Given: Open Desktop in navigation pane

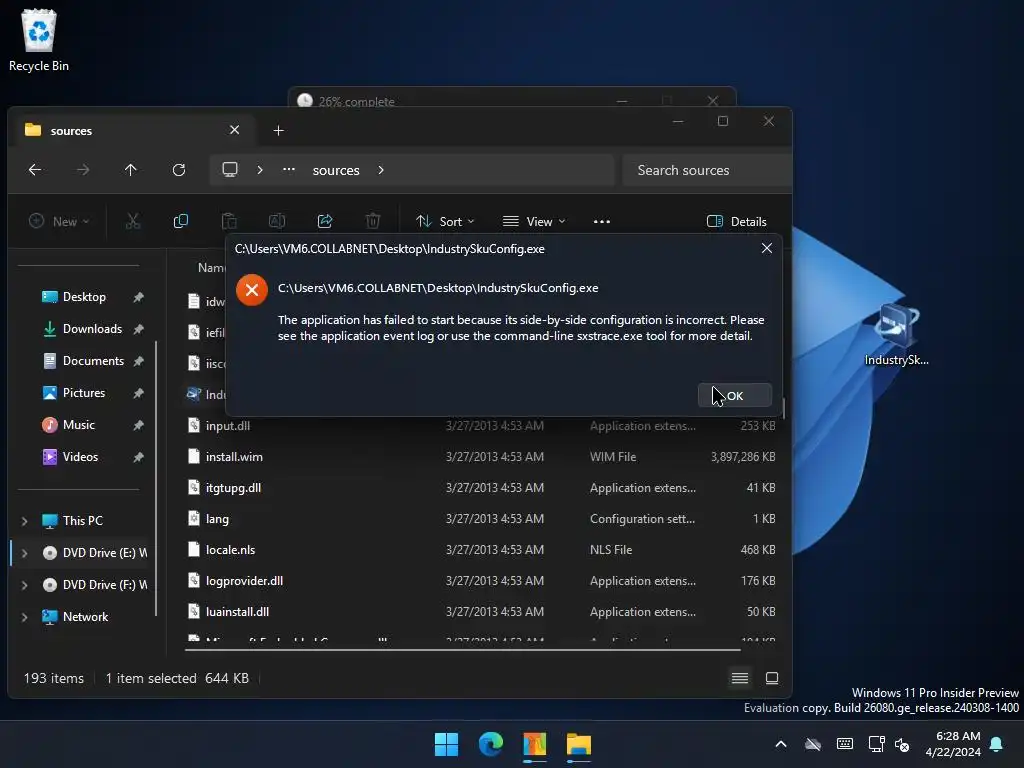Looking at the screenshot, I should pos(84,296).
